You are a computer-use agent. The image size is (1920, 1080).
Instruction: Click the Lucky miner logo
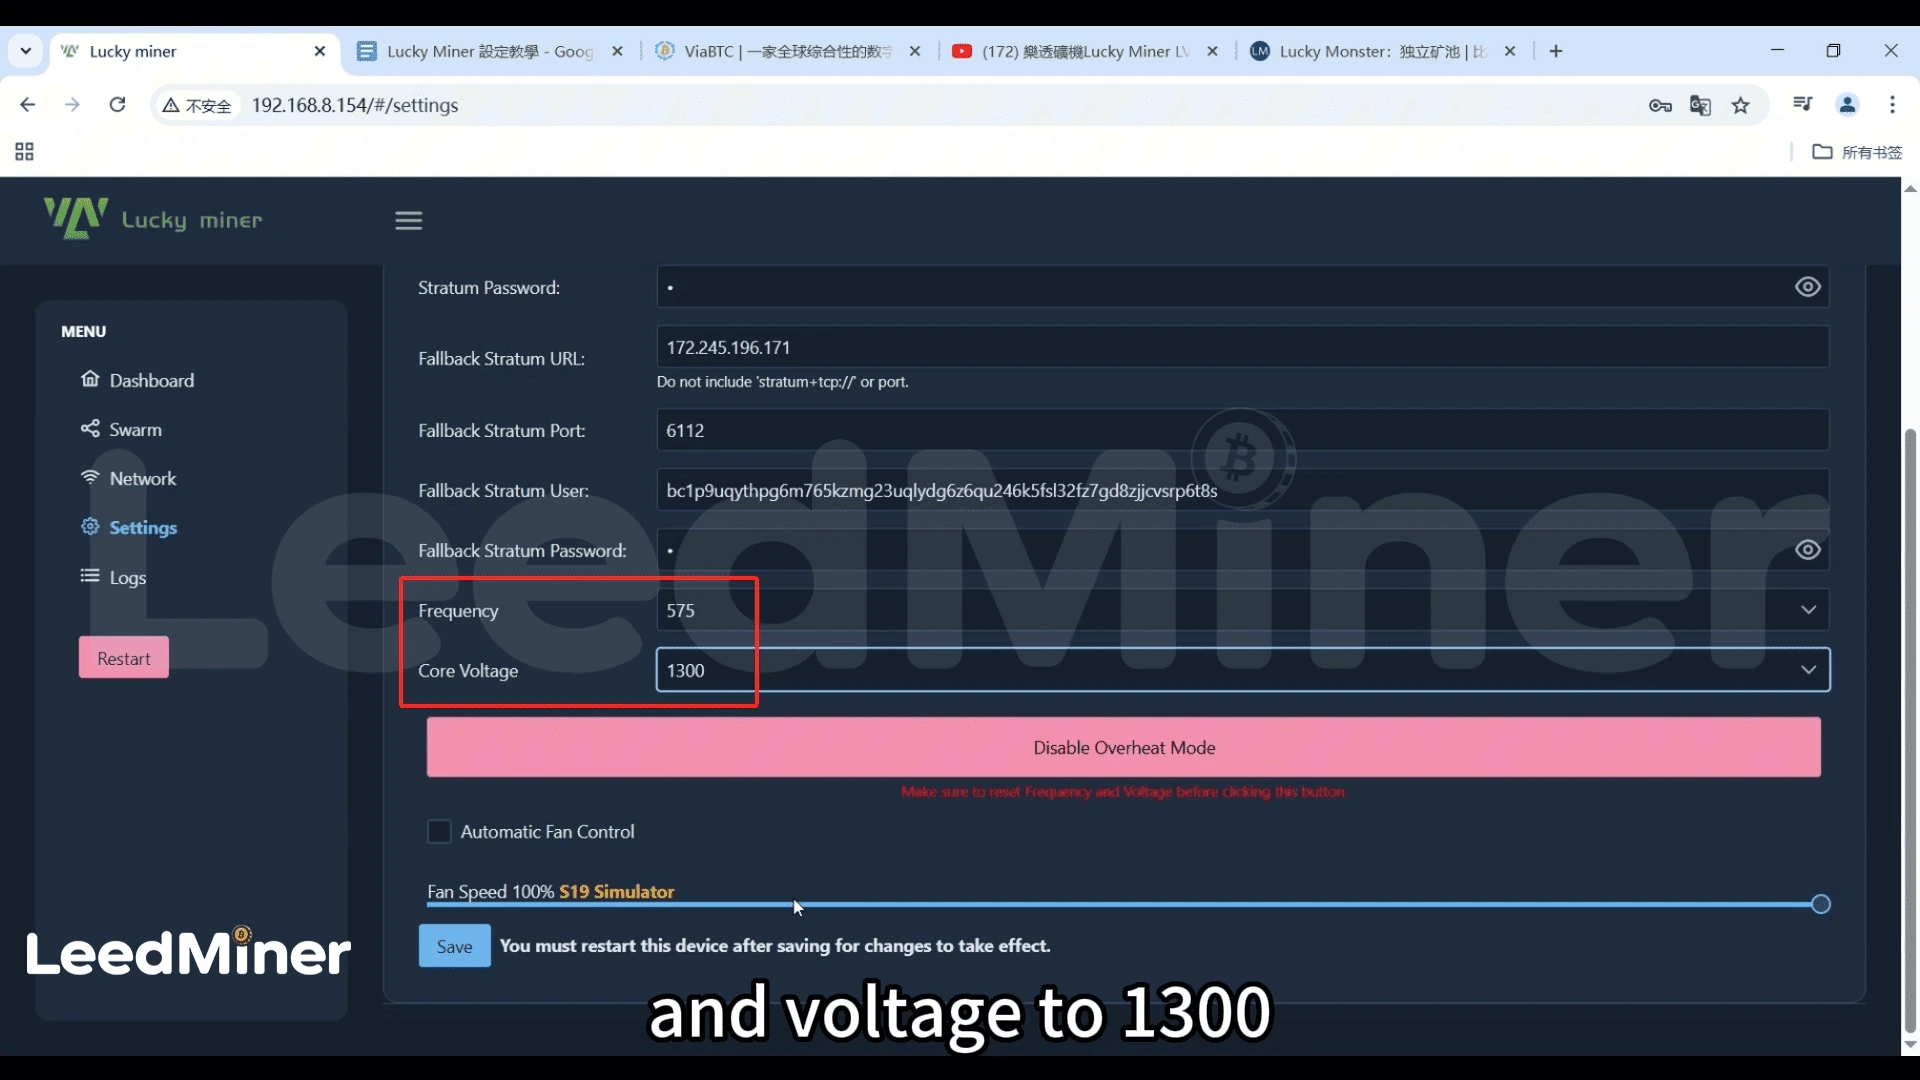pyautogui.click(x=153, y=218)
